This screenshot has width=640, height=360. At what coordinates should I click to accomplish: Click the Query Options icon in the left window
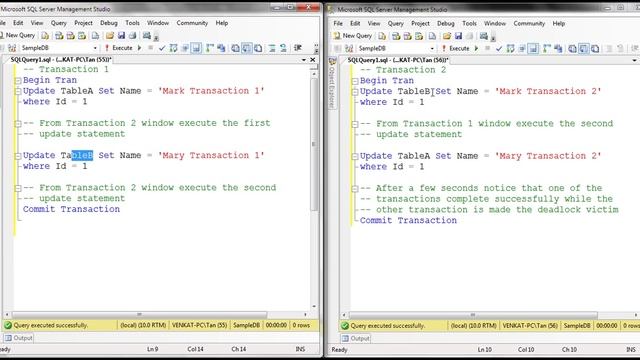click(x=185, y=48)
